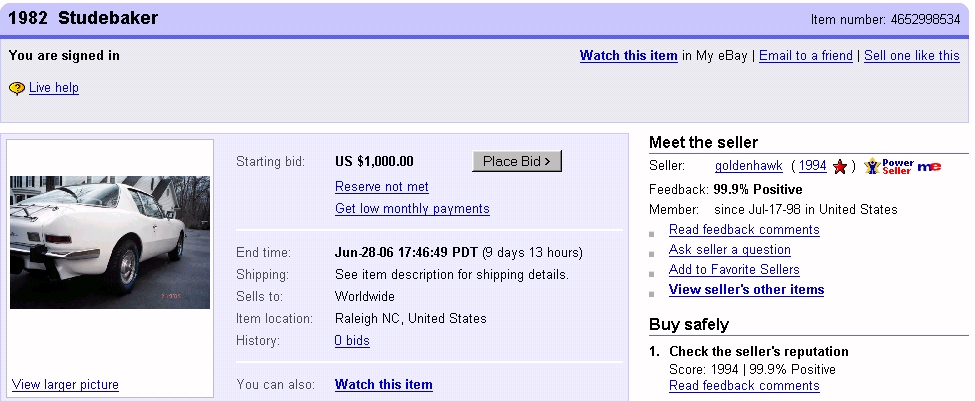Screen dimensions: 975x401
Task: Click Sell one like this link
Action: 911,56
